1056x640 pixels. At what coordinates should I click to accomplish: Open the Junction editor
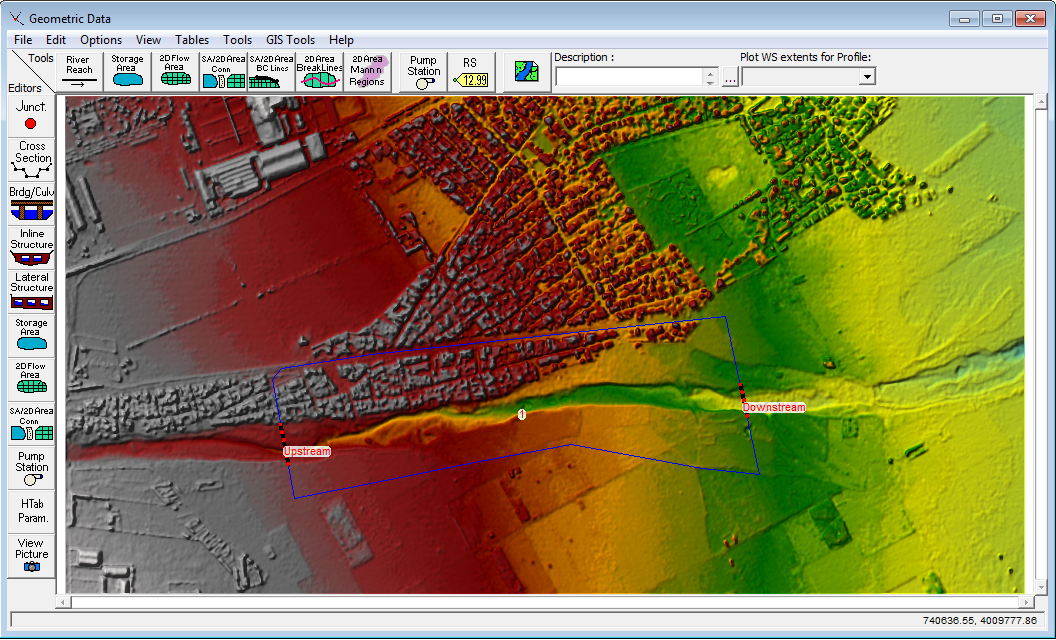click(31, 116)
